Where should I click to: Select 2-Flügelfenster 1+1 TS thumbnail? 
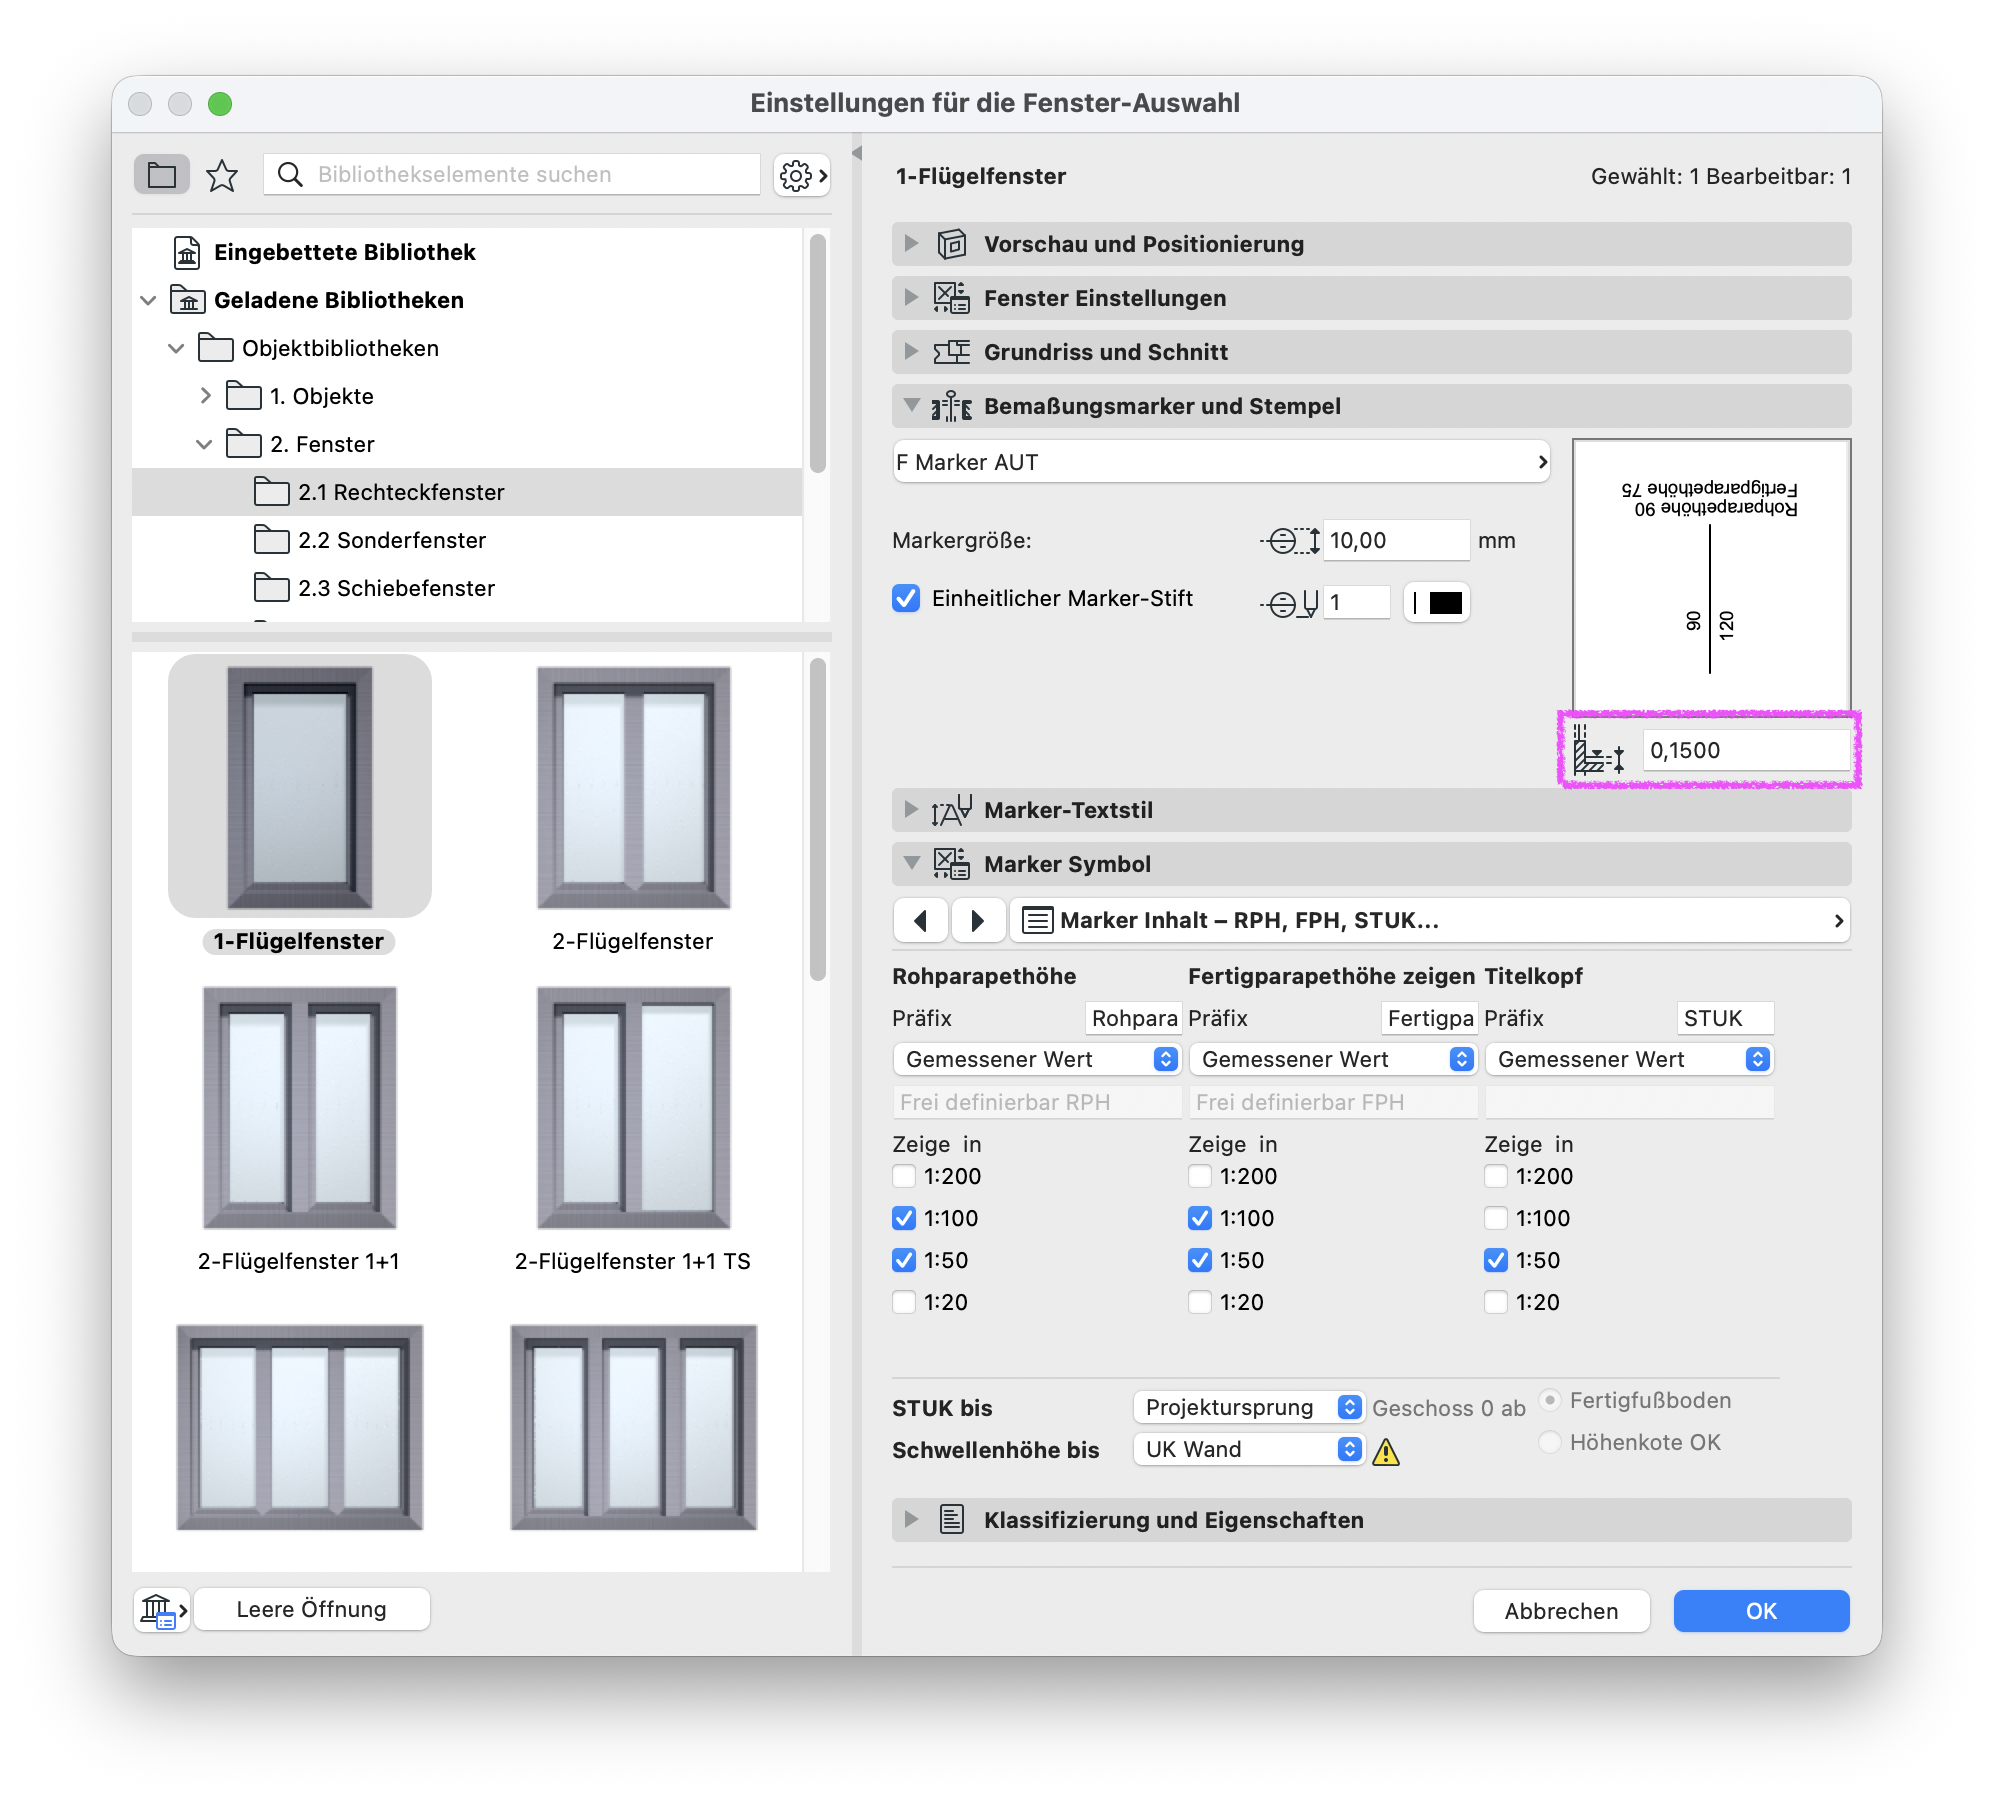pos(633,1108)
